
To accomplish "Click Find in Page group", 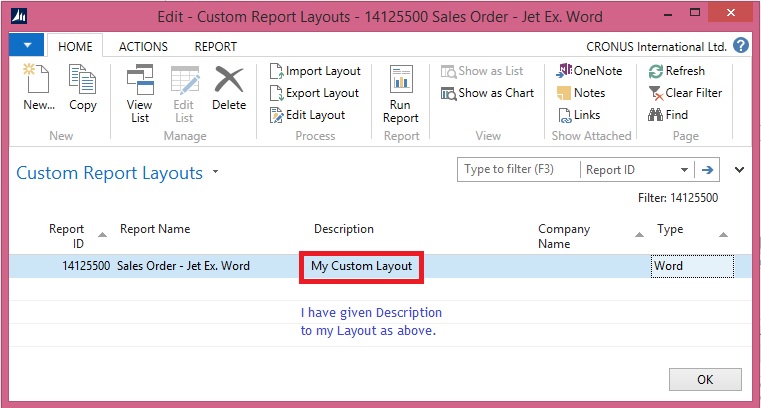I will [668, 115].
